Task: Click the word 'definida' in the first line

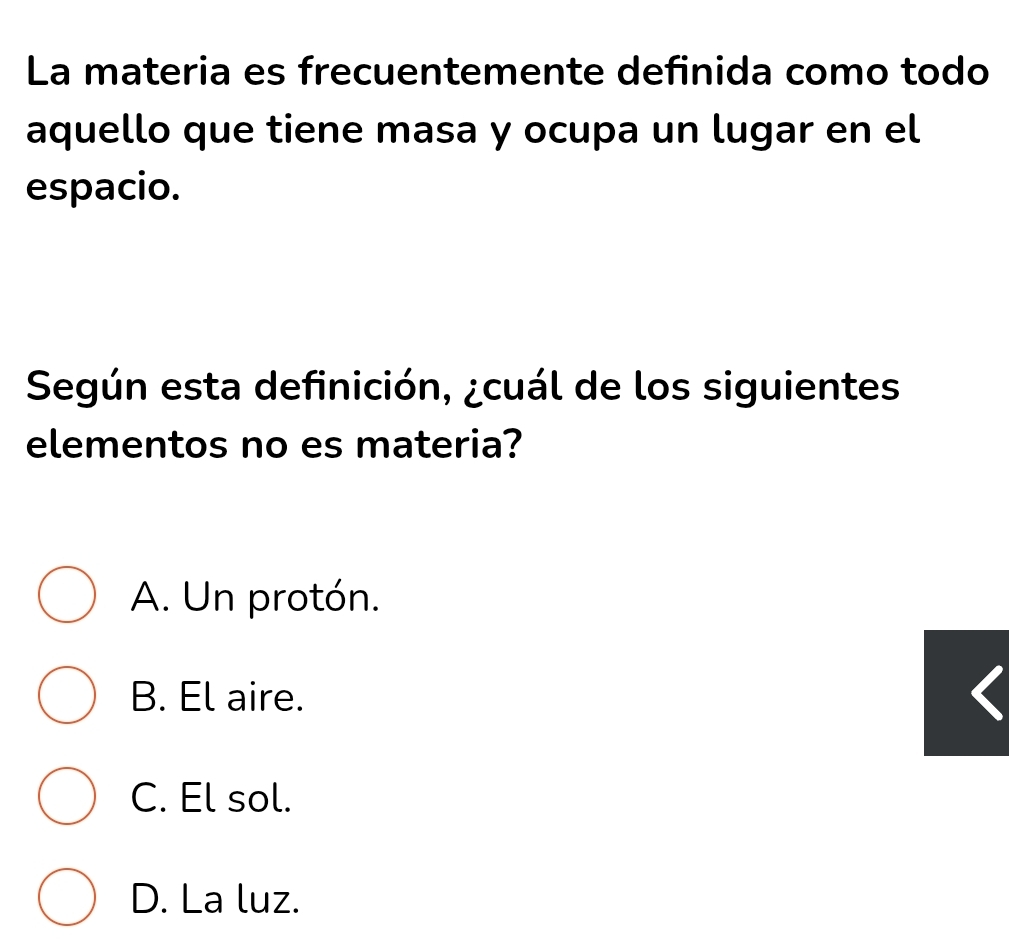Action: [694, 71]
